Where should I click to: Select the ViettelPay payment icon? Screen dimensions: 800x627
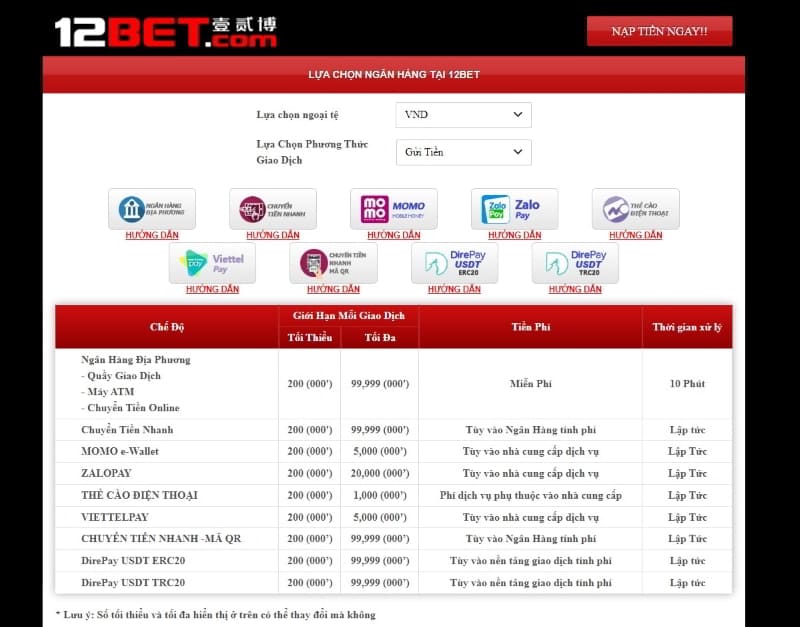point(213,262)
